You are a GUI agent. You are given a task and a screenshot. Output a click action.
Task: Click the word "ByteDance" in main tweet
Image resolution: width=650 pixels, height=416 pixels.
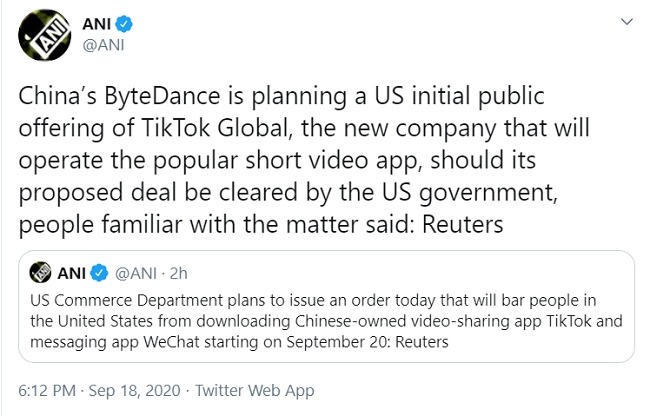(x=133, y=97)
